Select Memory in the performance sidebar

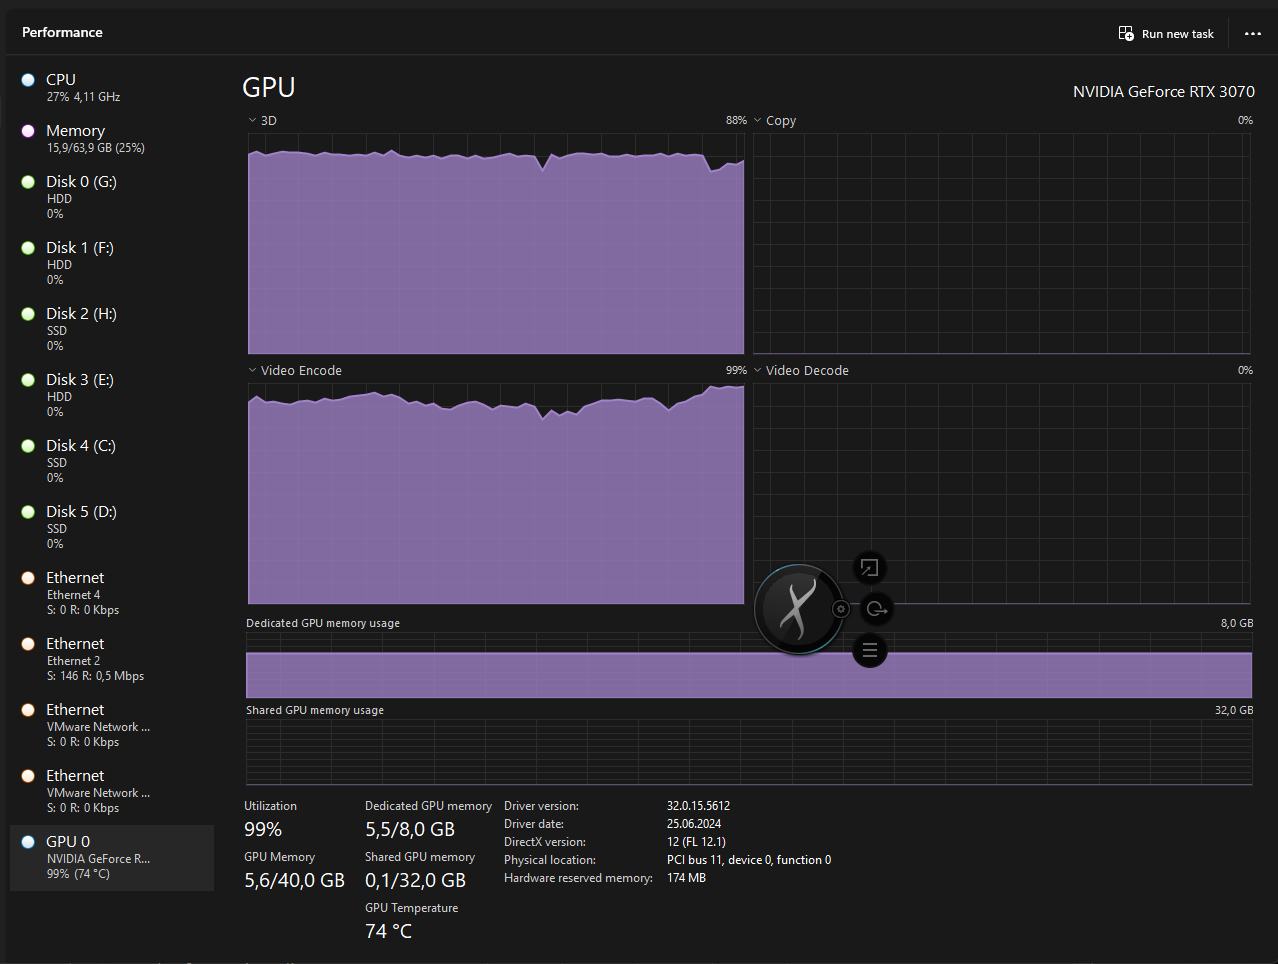click(112, 138)
